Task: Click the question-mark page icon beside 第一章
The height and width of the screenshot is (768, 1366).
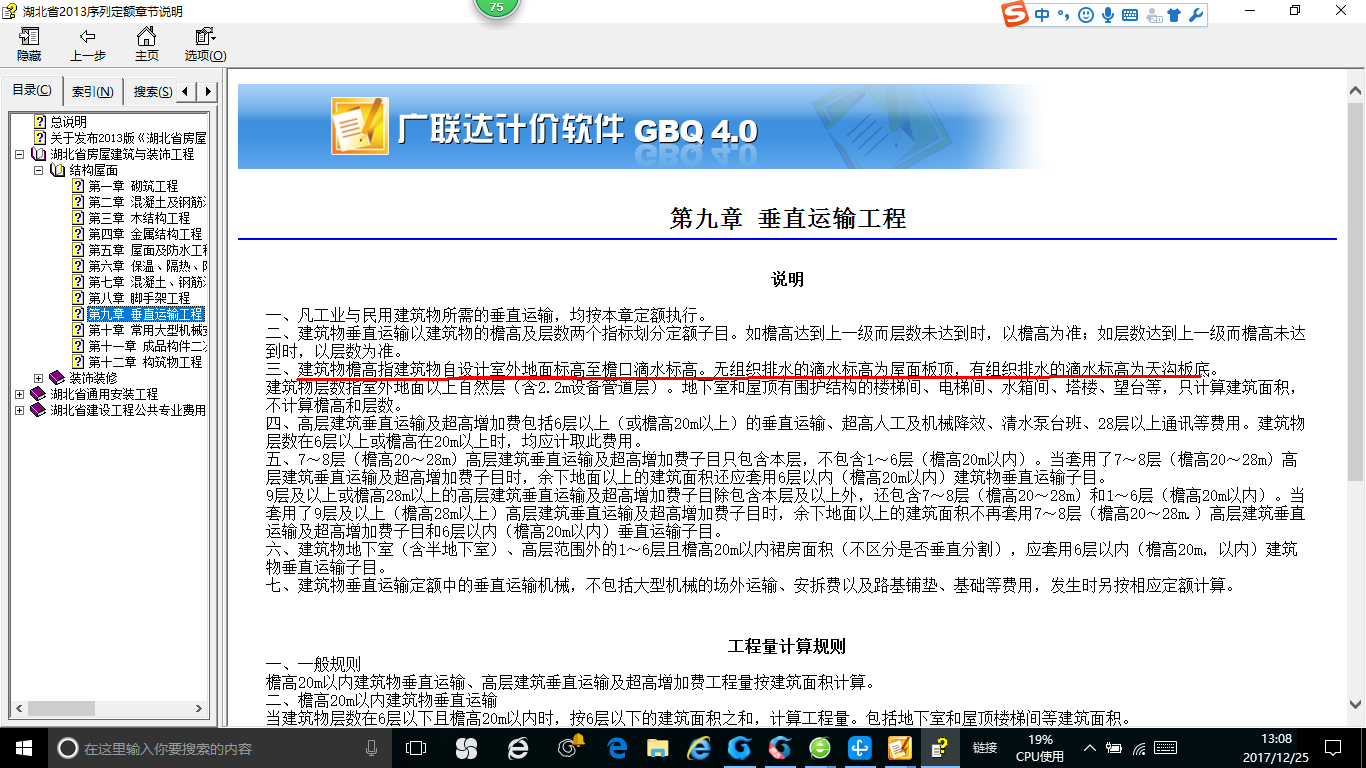Action: click(x=78, y=186)
